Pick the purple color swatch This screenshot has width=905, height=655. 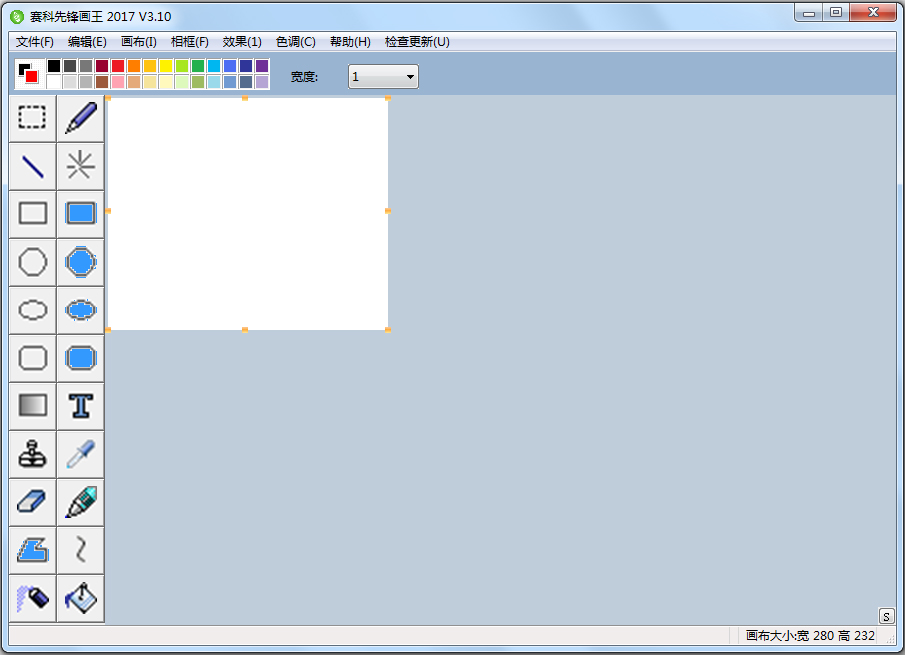262,66
